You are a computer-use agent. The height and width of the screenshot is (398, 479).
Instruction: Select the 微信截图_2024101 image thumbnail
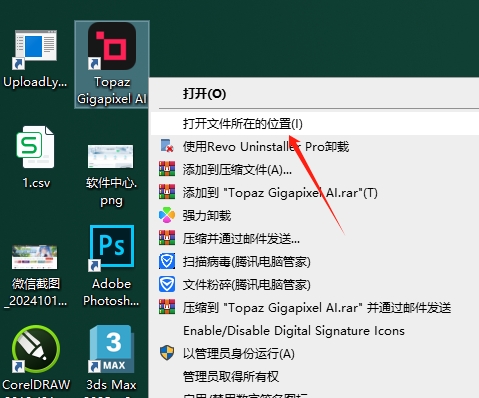[x=35, y=257]
